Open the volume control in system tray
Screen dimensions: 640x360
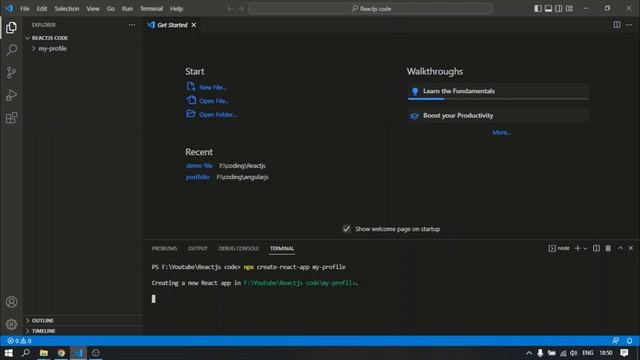pos(574,353)
